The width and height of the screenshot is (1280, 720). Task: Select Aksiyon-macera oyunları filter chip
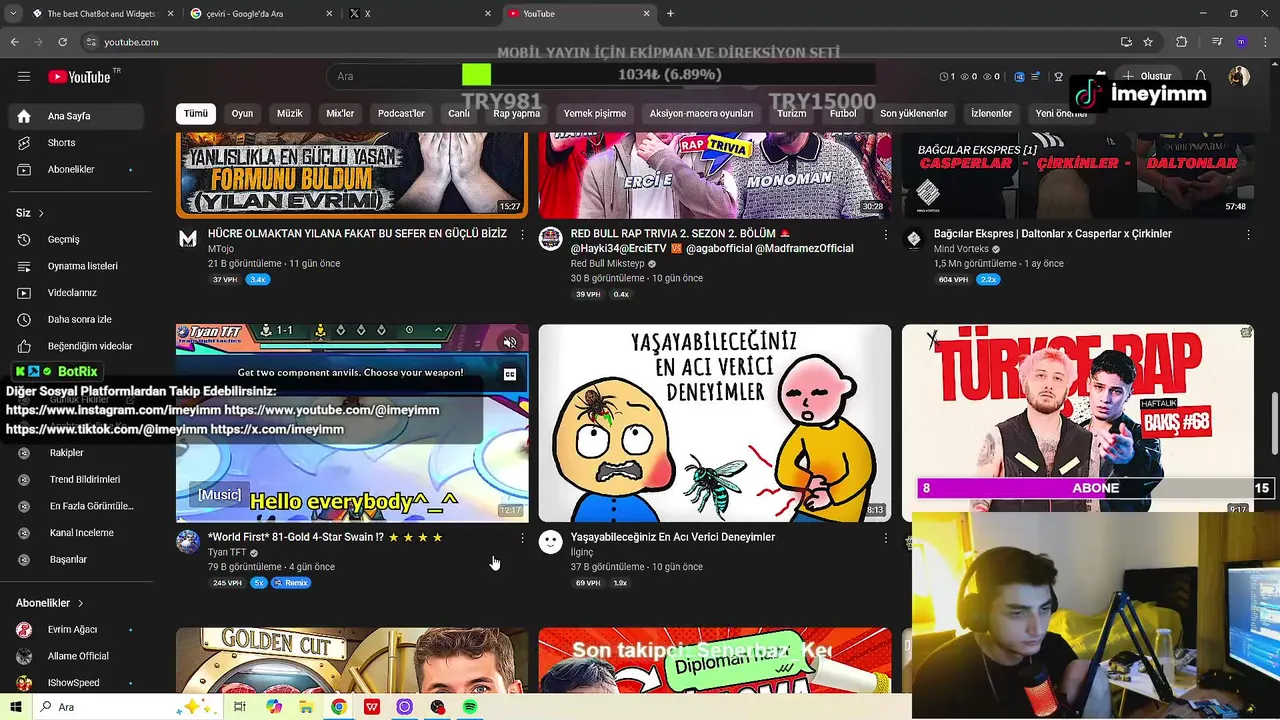(701, 113)
